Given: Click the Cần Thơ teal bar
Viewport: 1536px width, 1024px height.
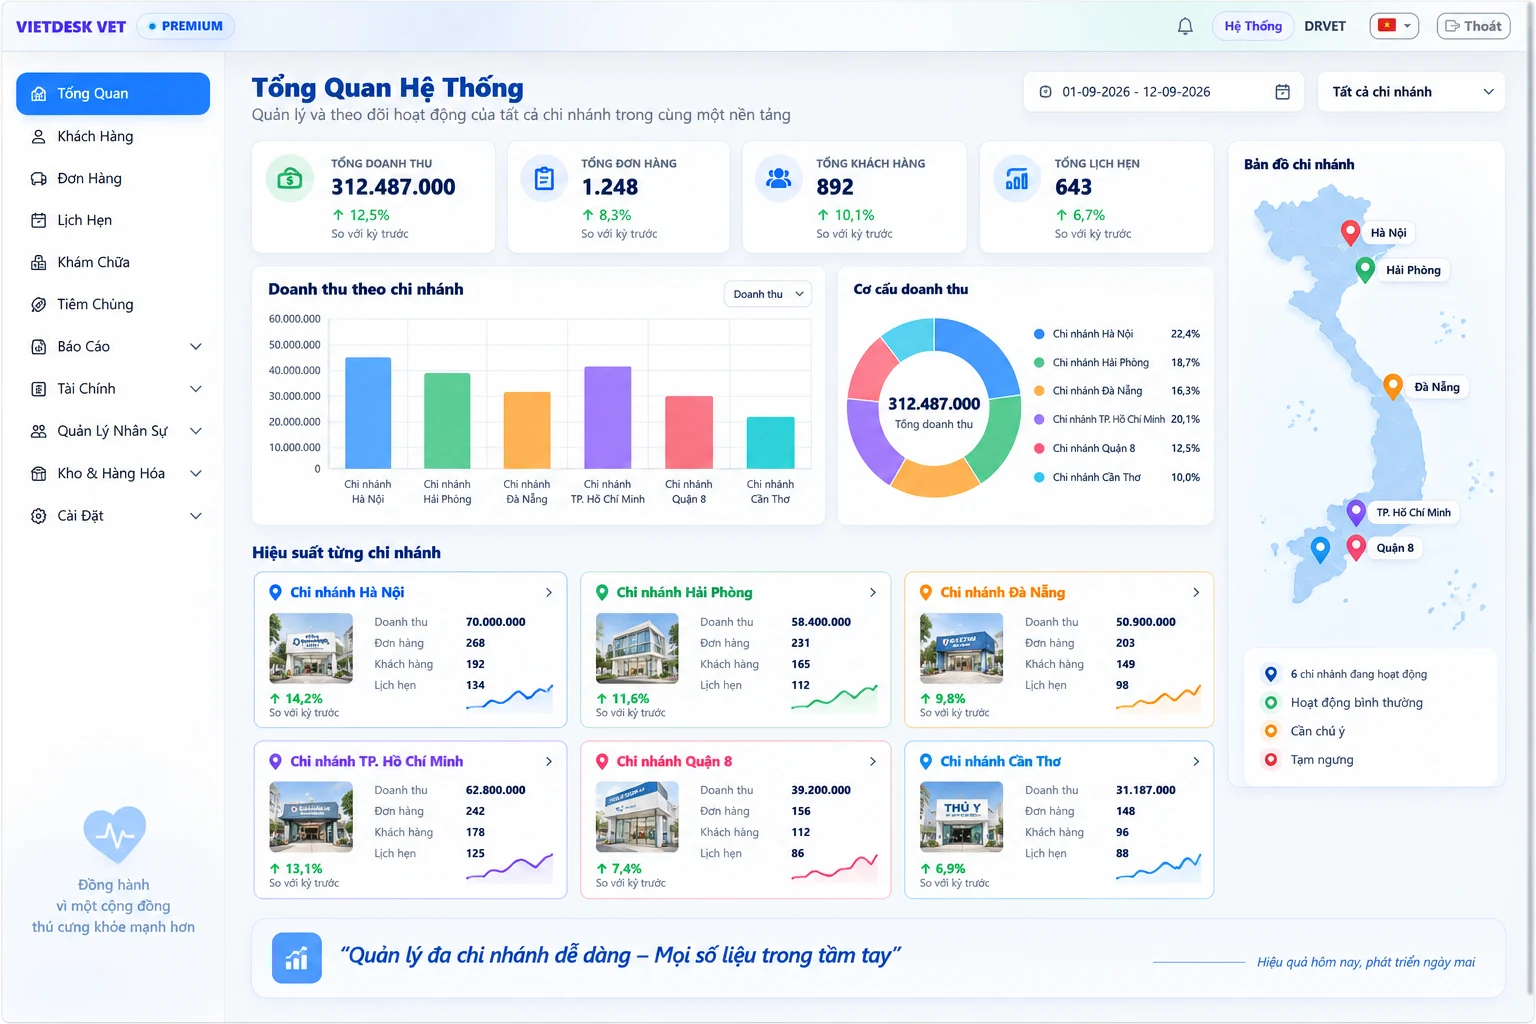Looking at the screenshot, I should coord(770,443).
